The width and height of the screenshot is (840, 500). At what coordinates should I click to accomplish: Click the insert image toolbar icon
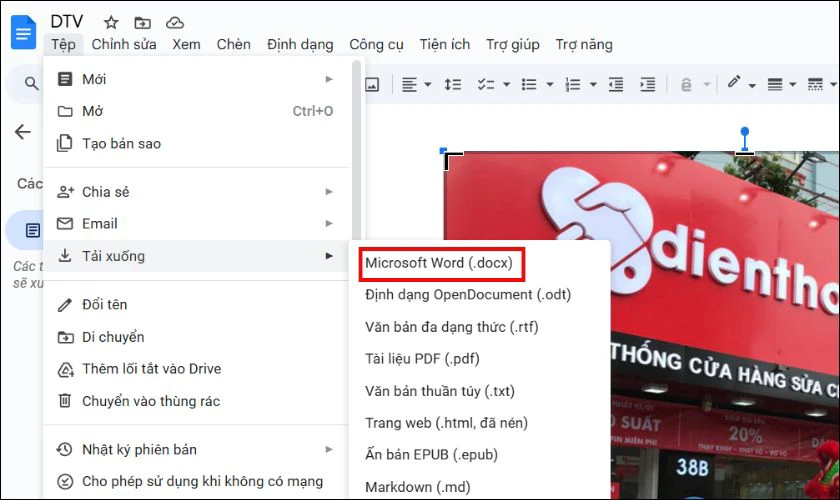tap(372, 84)
